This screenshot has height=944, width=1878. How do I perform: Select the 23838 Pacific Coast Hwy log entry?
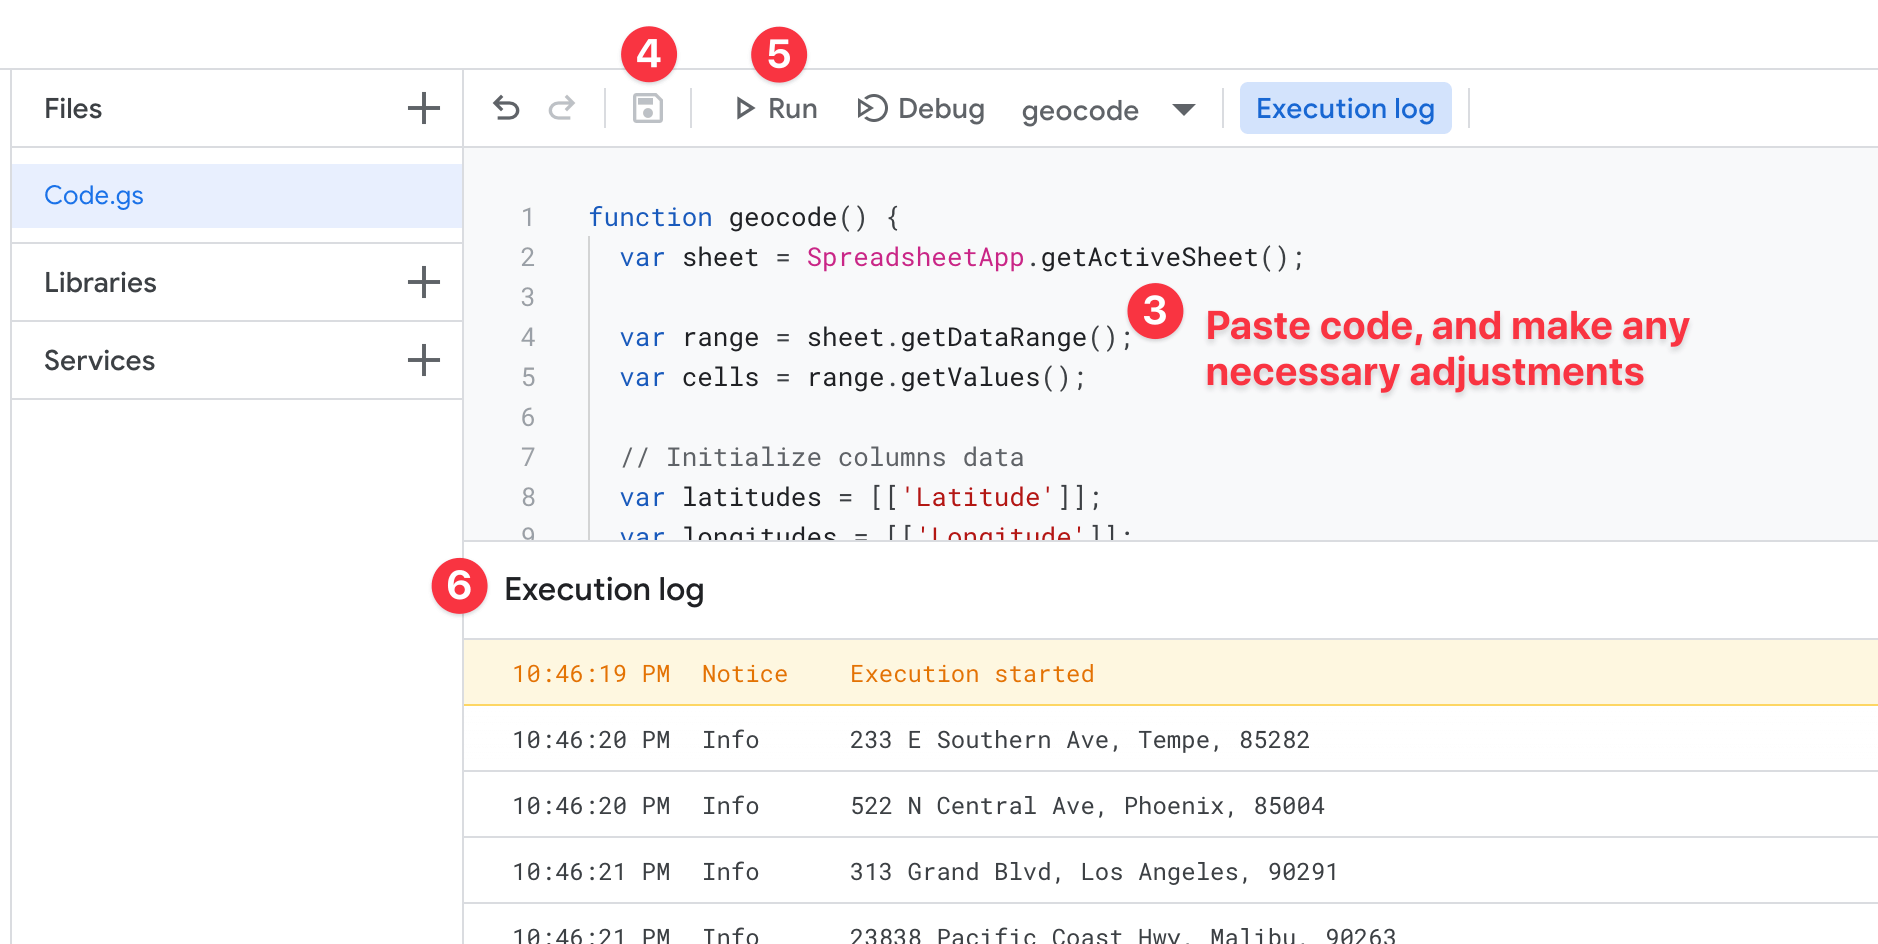click(x=1171, y=926)
